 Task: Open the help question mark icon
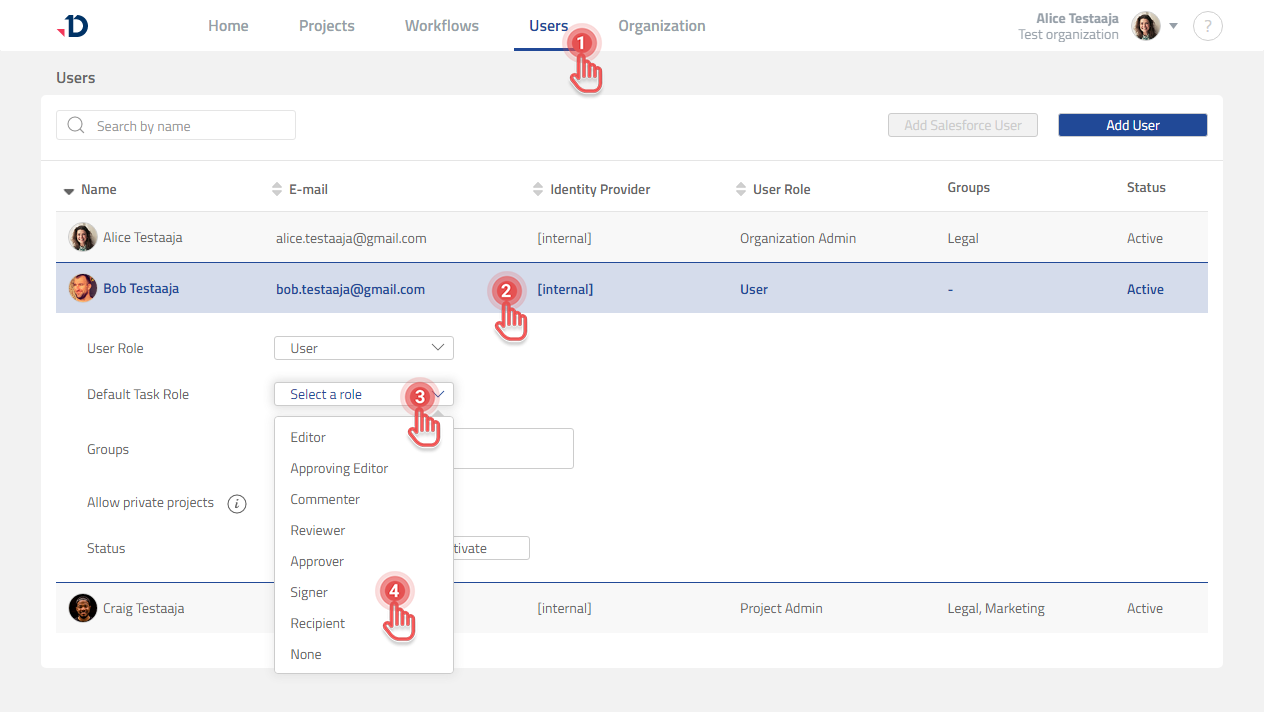(1207, 25)
